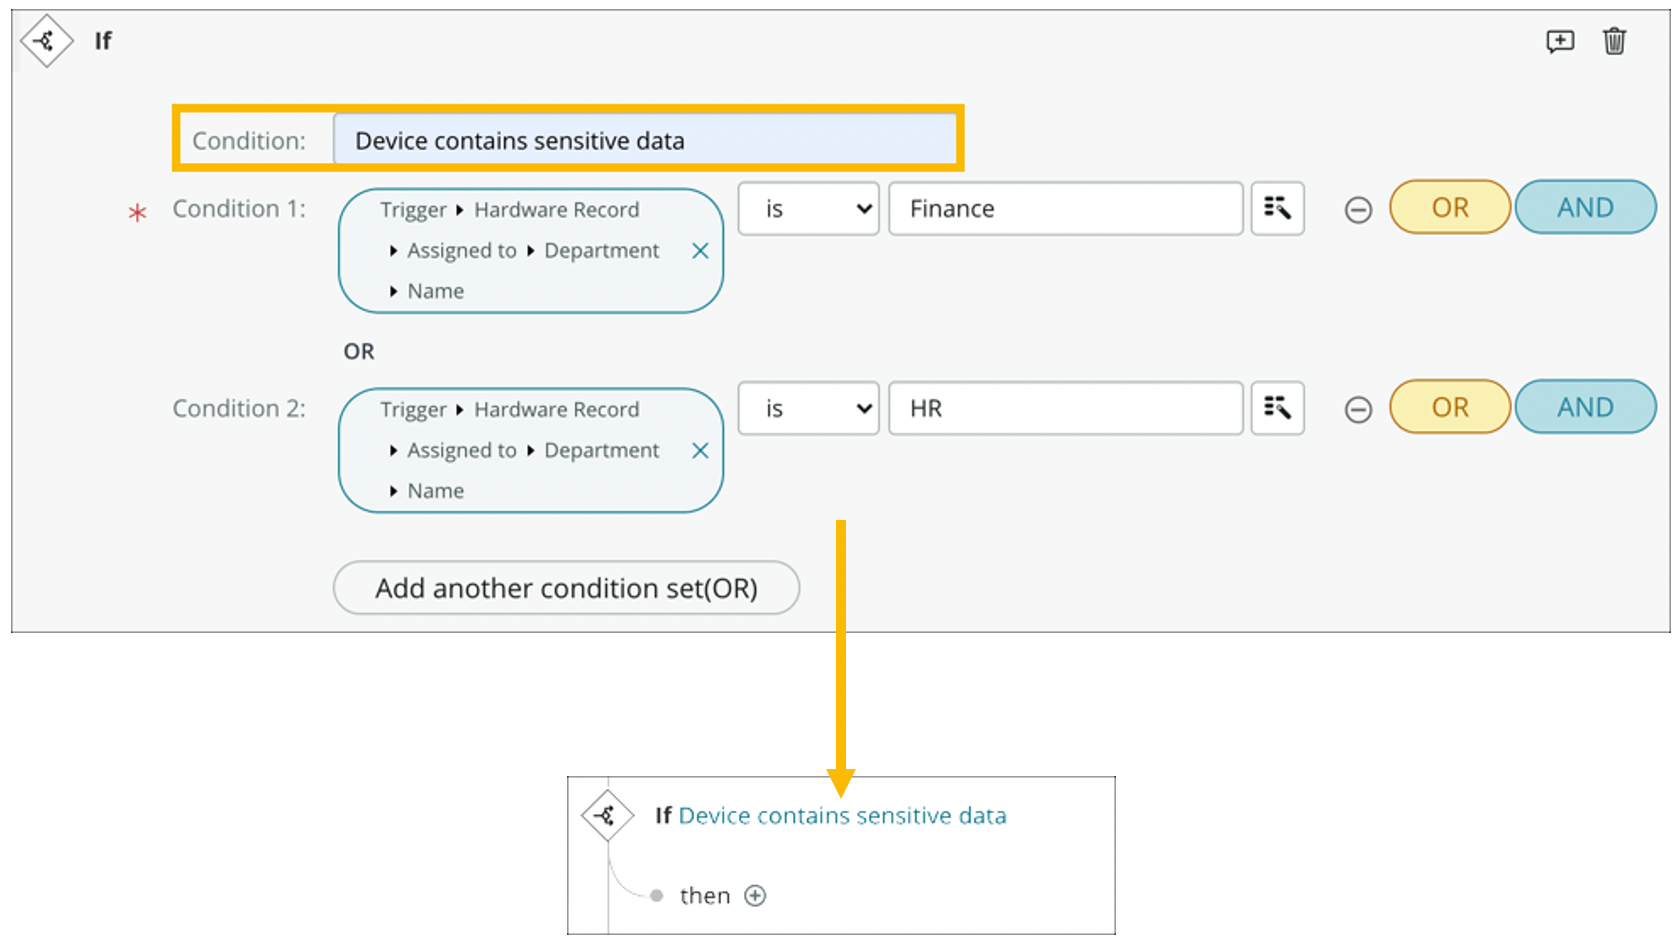Expand Department under Condition 2 pill
Image resolution: width=1678 pixels, height=950 pixels.
pos(600,450)
